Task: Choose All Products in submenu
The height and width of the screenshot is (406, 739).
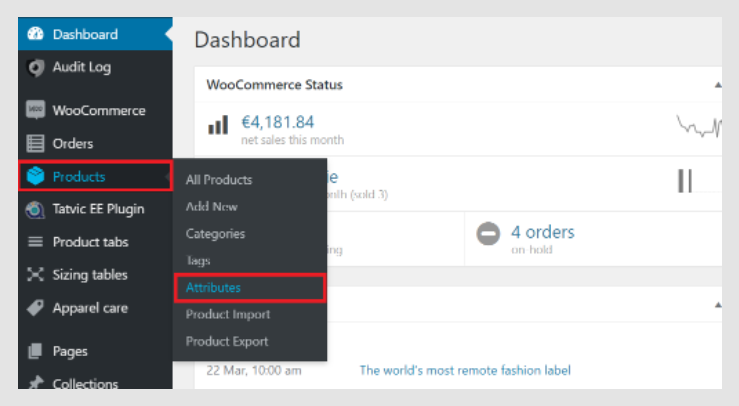Action: (219, 180)
